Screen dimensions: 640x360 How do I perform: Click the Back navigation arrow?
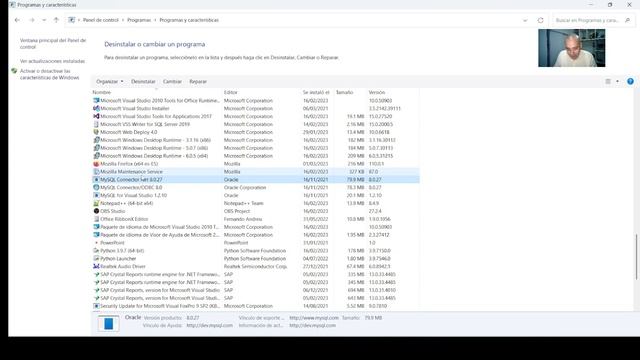[17, 20]
